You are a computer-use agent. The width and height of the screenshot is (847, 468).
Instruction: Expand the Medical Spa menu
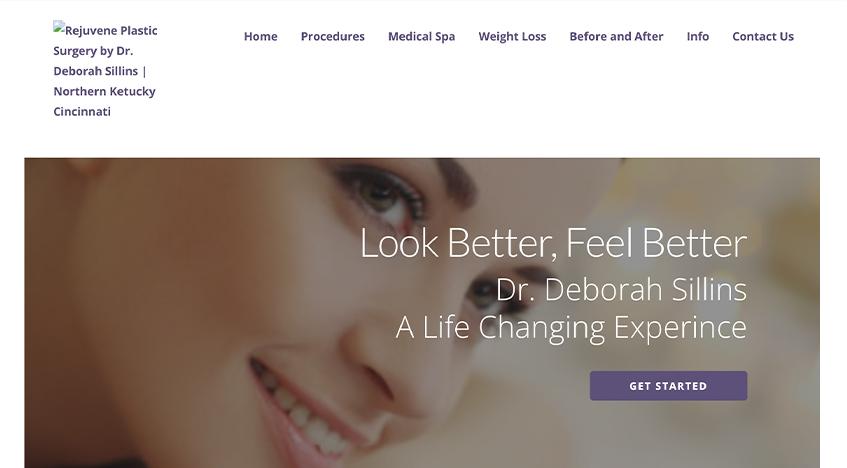point(421,36)
